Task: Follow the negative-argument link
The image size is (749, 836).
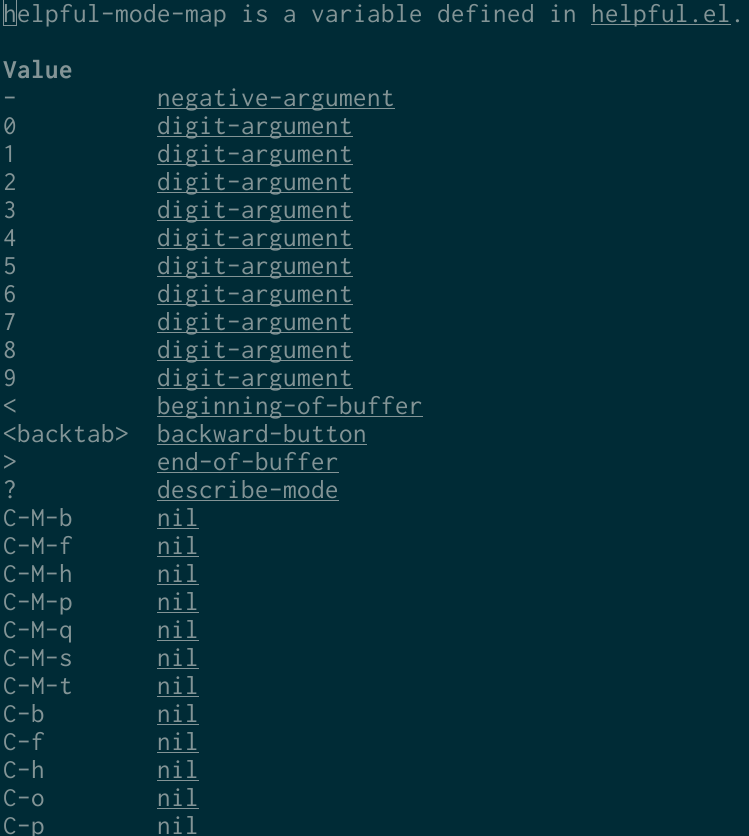Action: pyautogui.click(x=276, y=99)
